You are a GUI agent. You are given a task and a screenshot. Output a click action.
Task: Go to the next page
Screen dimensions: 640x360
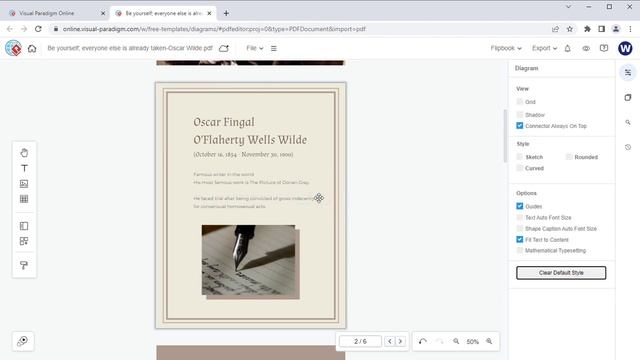point(400,341)
